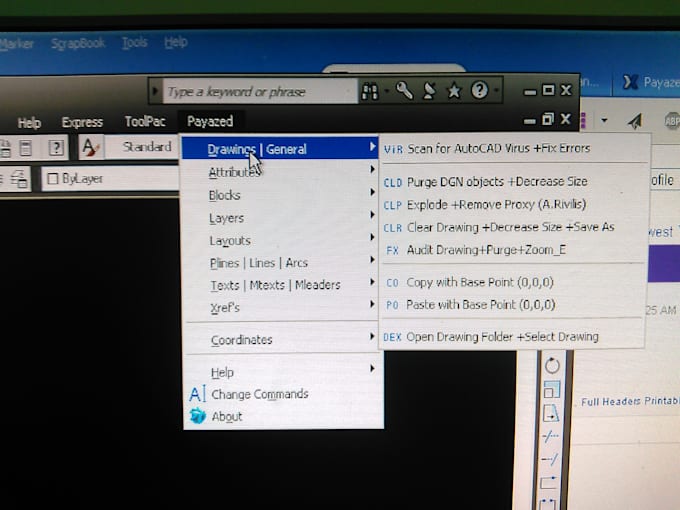Click the binoculars search icon

tap(370, 91)
